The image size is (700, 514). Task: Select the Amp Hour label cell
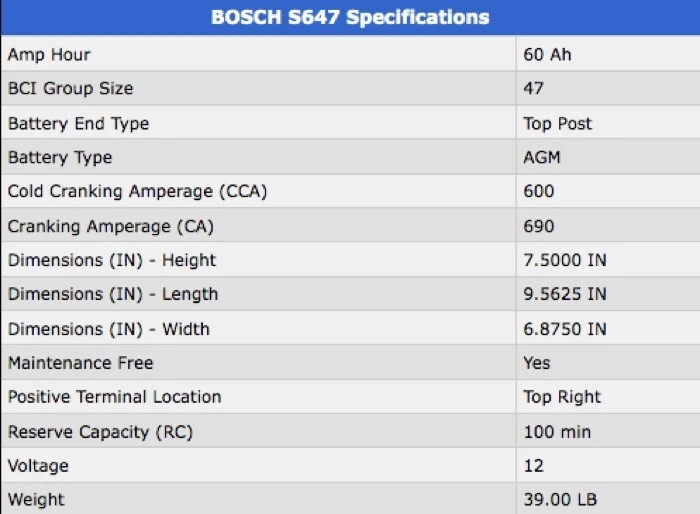[49, 54]
